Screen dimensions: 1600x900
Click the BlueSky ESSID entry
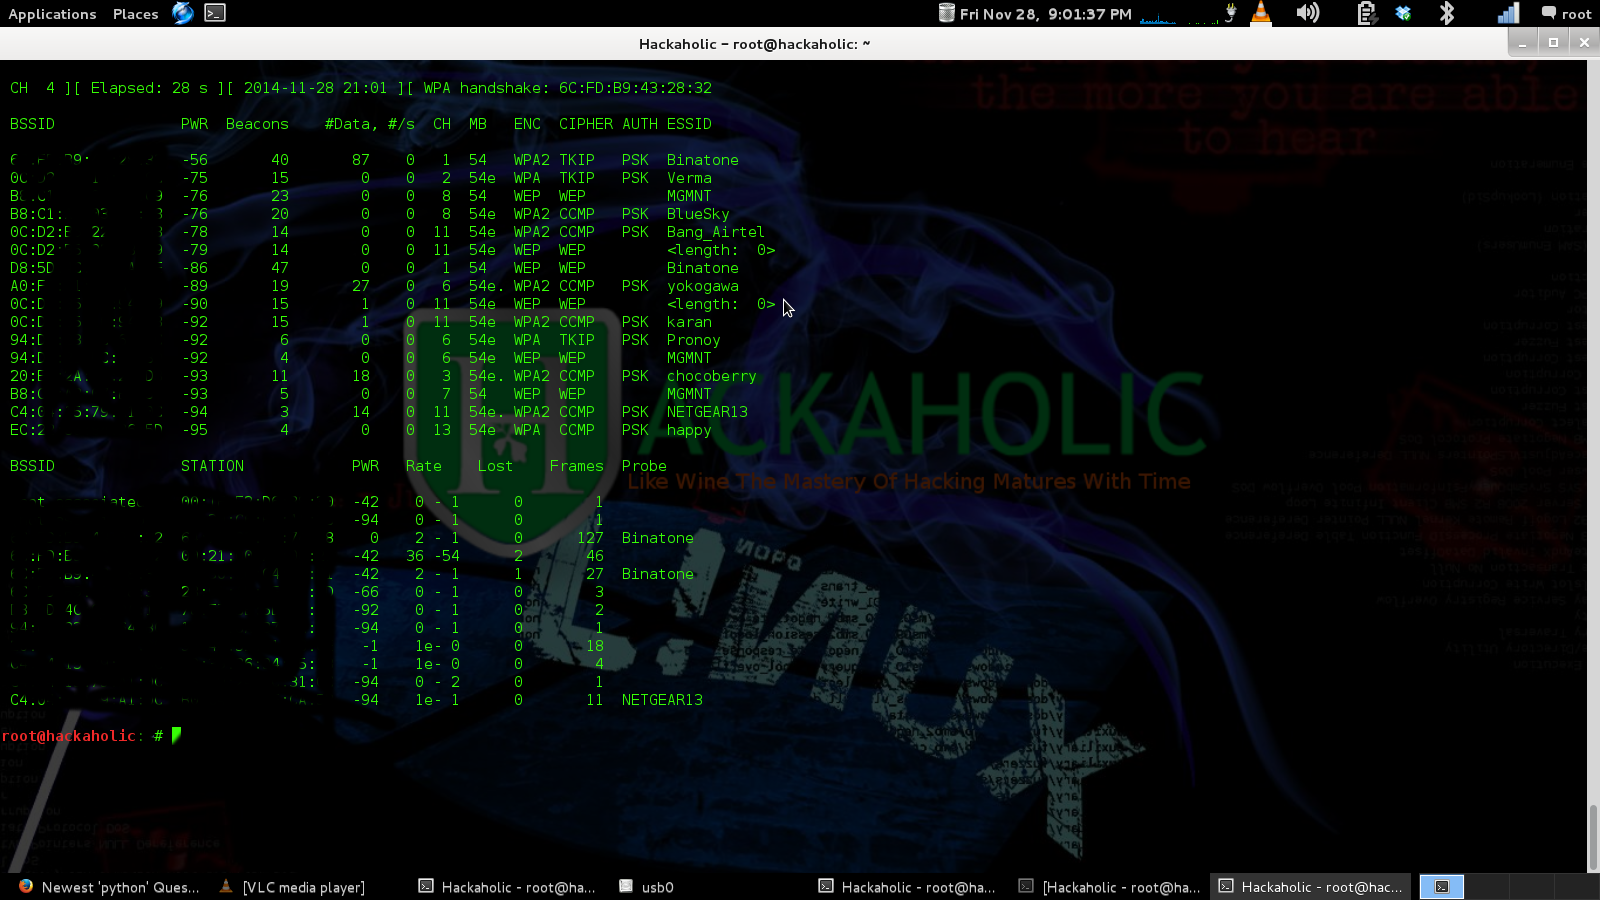point(698,214)
